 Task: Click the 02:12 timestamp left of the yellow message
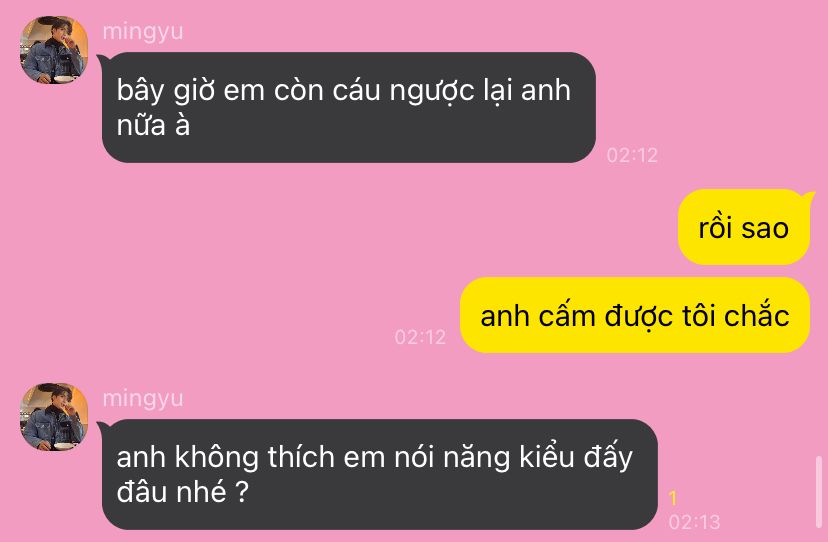coord(420,337)
